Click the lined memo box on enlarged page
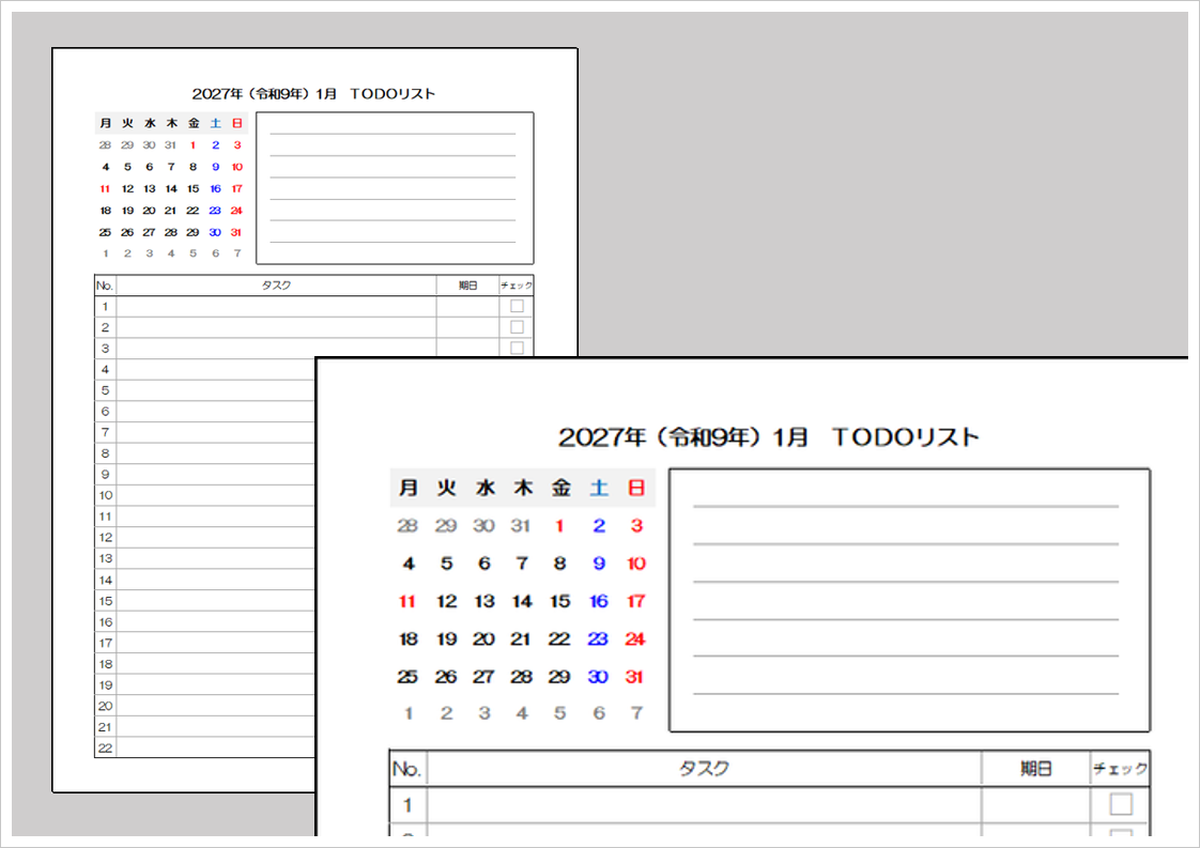Viewport: 1200px width, 848px height. coord(909,600)
